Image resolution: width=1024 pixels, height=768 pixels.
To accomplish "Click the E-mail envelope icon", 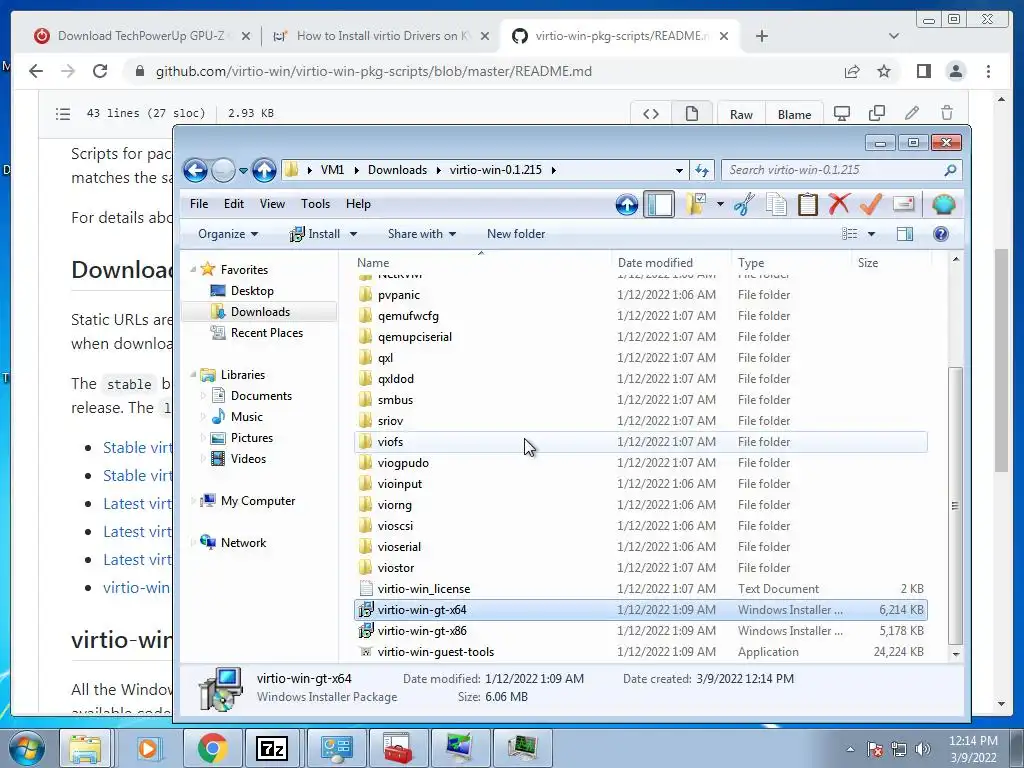I will (x=903, y=204).
